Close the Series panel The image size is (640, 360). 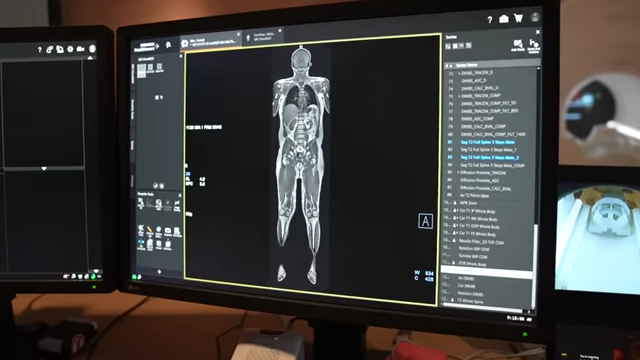point(538,32)
